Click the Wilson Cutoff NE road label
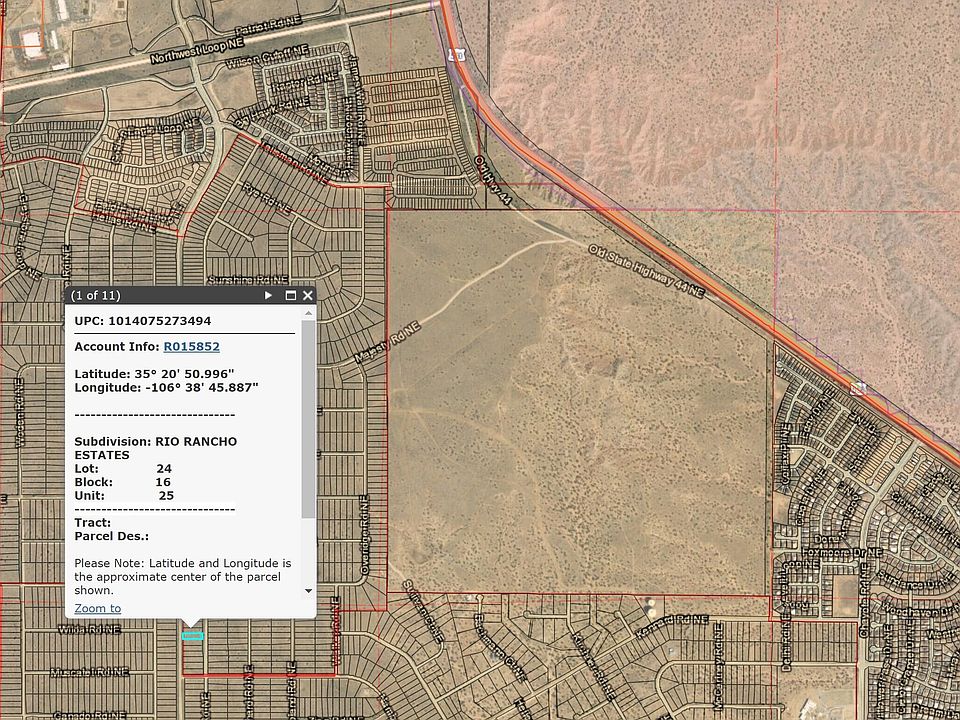 [x=266, y=56]
